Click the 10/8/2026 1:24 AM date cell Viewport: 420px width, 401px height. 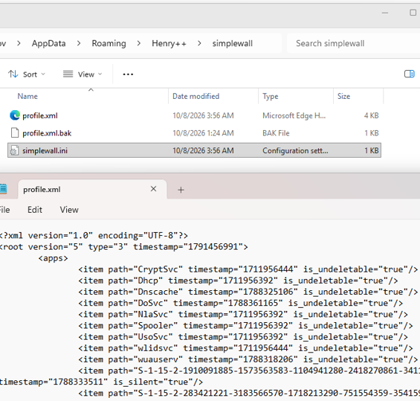(x=203, y=133)
